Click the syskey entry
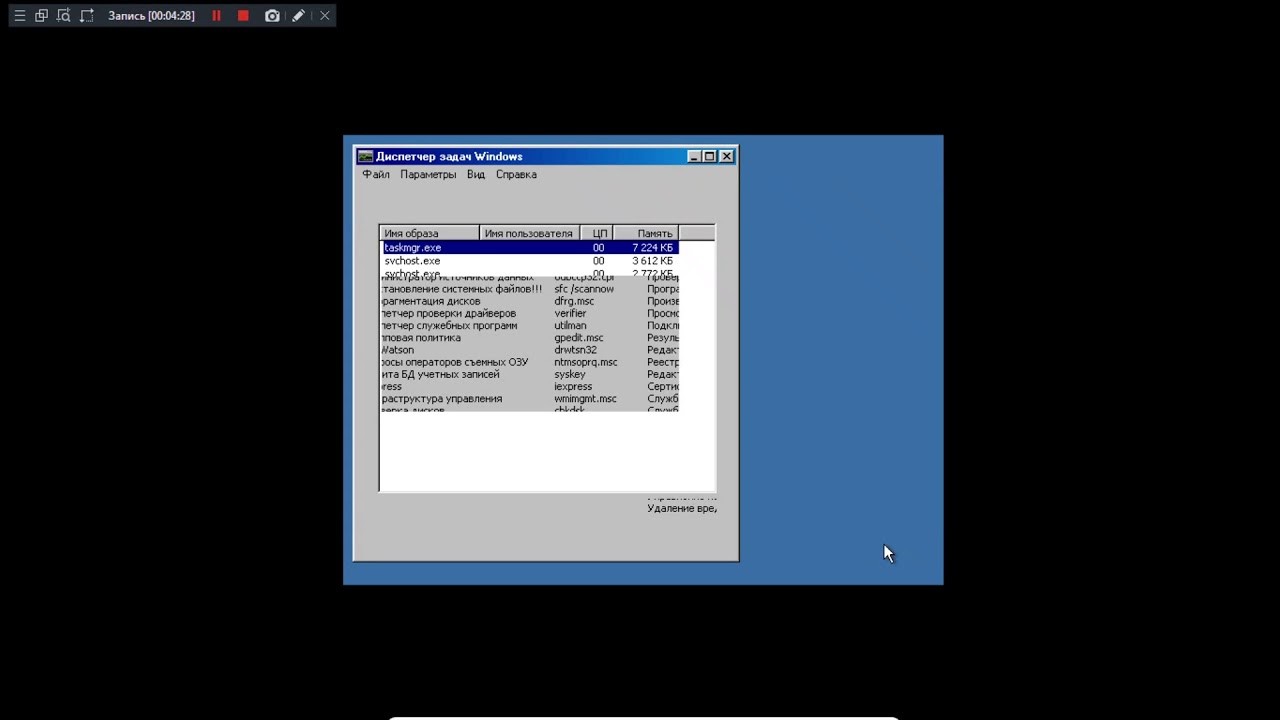This screenshot has width=1280, height=720. click(x=570, y=374)
